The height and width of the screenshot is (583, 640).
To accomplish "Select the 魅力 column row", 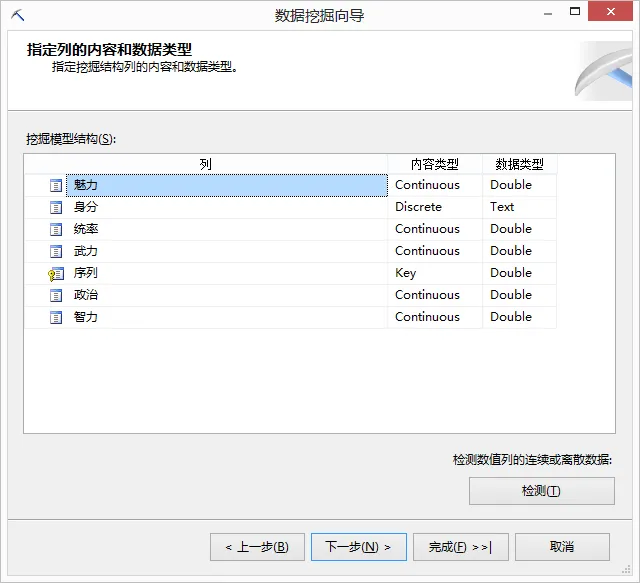I will [227, 185].
